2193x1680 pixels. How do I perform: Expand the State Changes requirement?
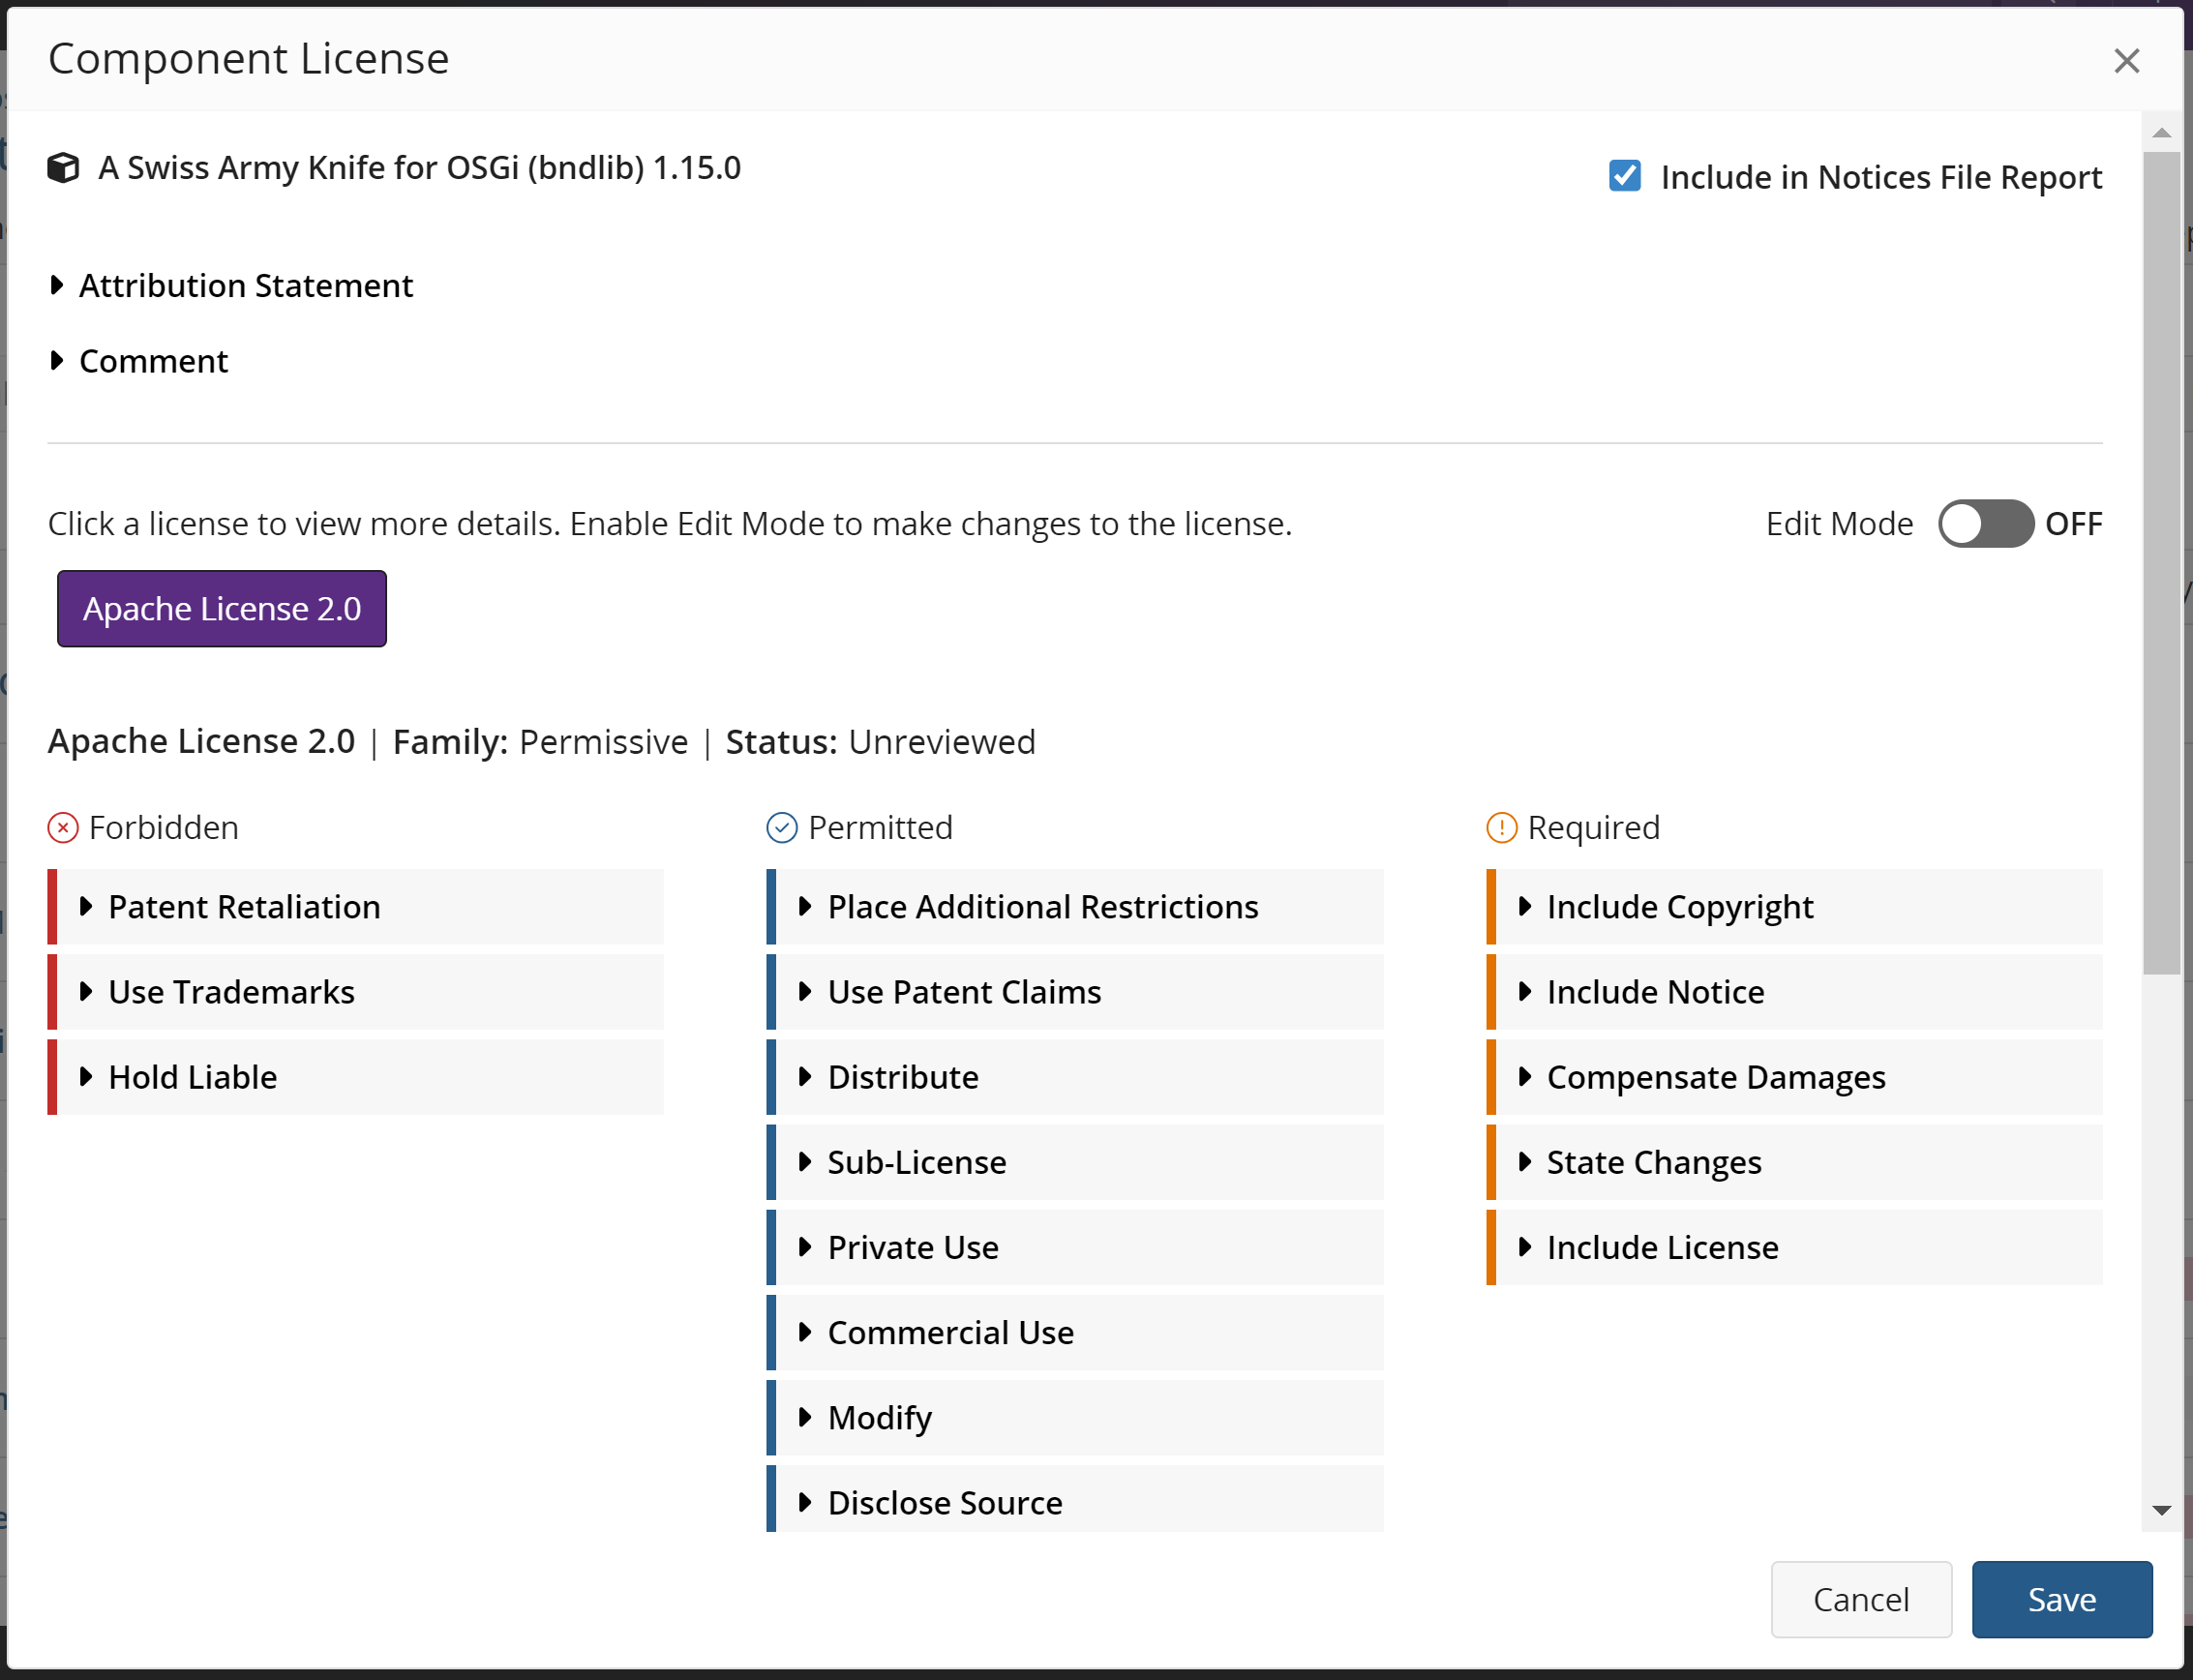[x=1526, y=1162]
